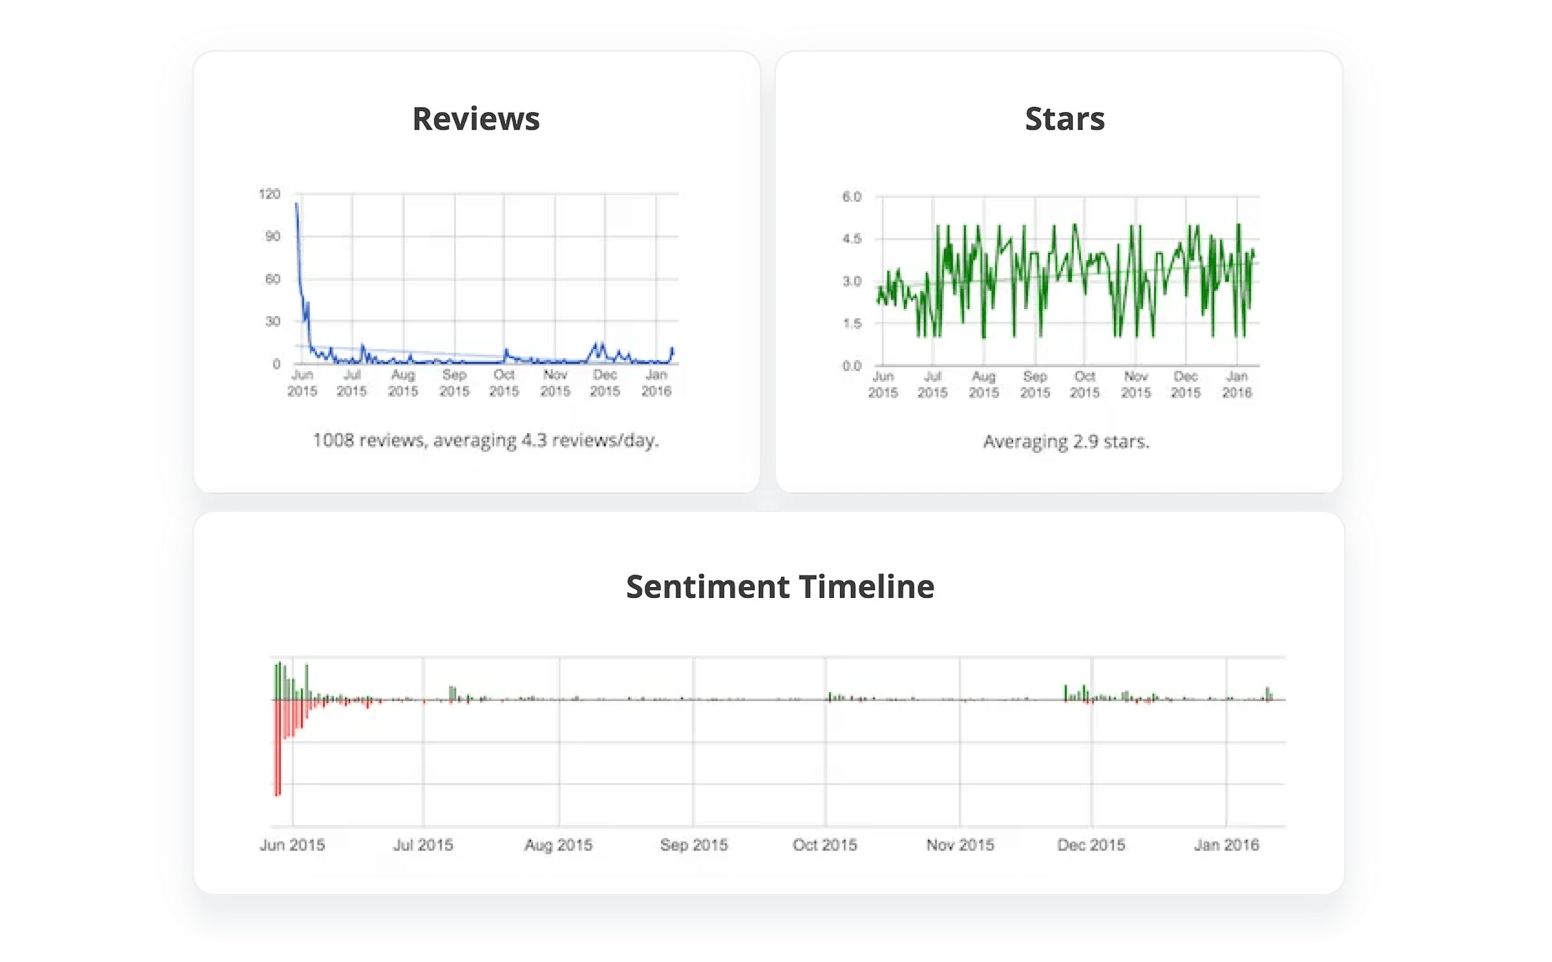
Task: Click 'Nov 2015' on the Reviews chart axis
Action: pyautogui.click(x=555, y=383)
